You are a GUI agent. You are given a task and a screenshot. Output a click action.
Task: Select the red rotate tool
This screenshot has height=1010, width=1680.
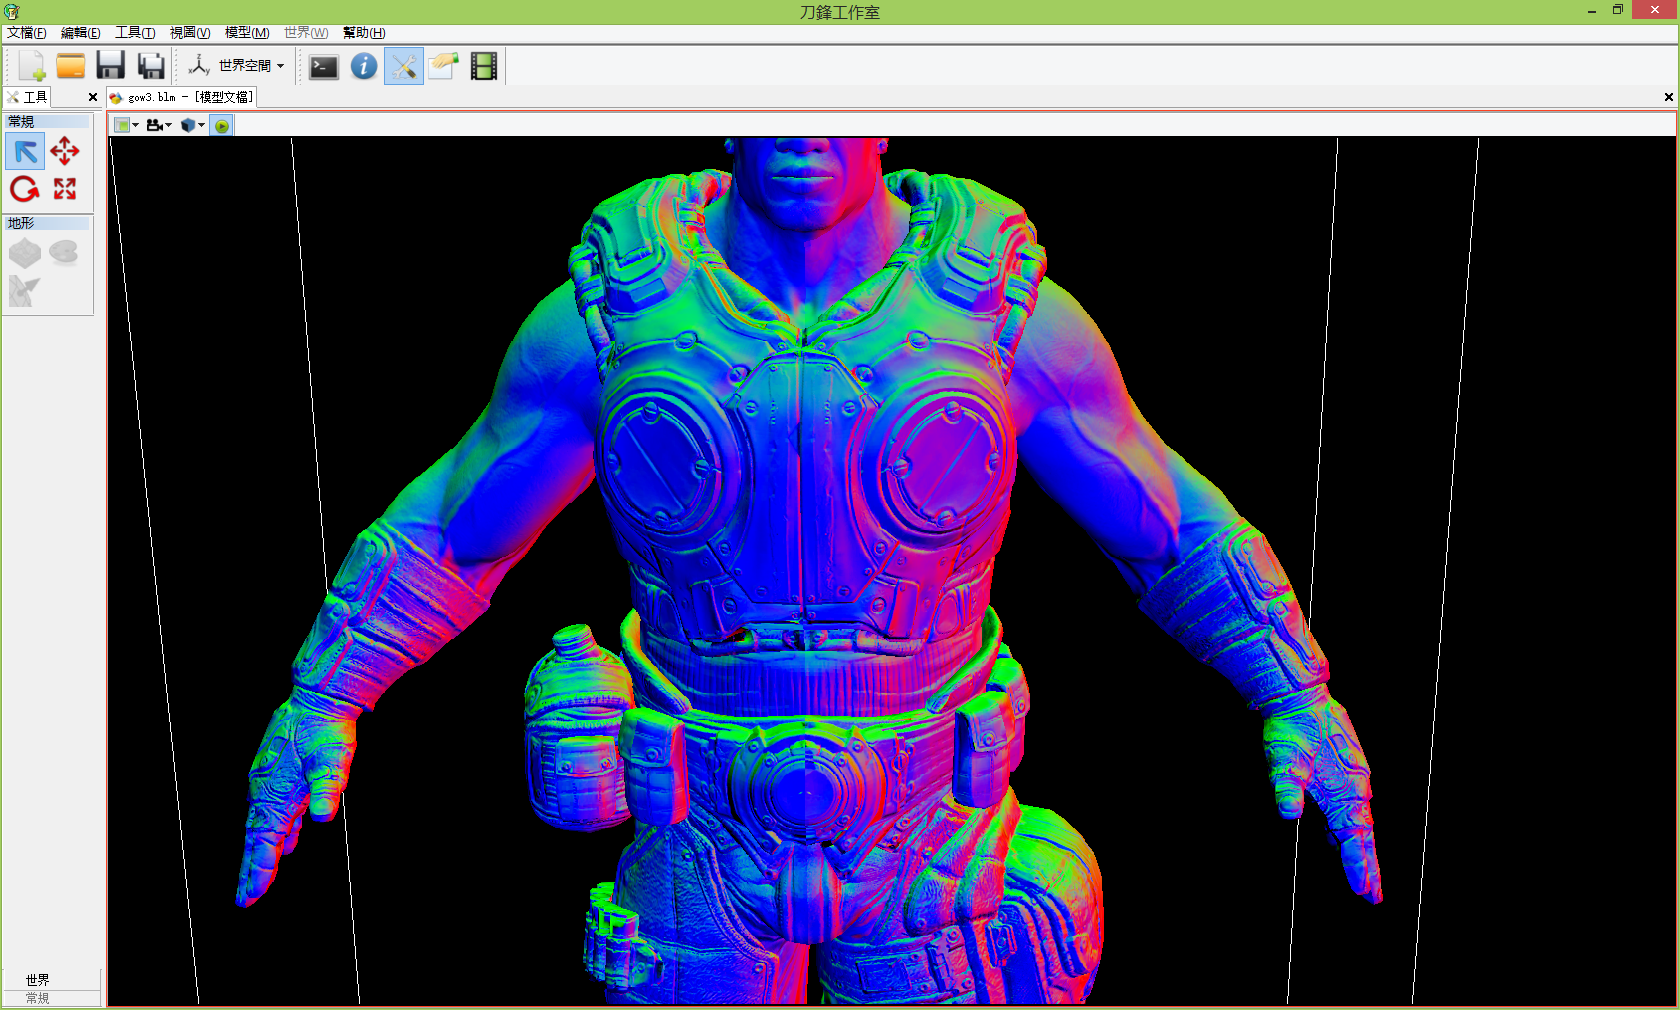(x=25, y=189)
